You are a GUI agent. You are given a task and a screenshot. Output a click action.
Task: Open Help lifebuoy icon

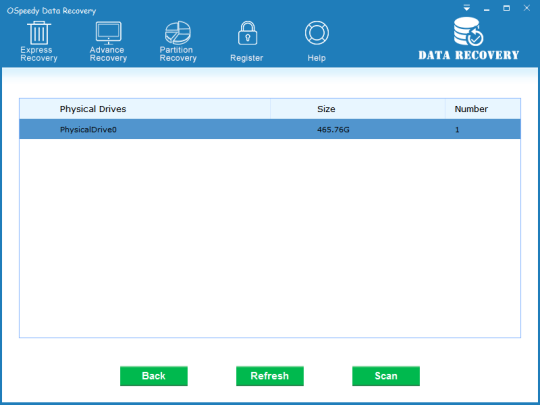316,33
